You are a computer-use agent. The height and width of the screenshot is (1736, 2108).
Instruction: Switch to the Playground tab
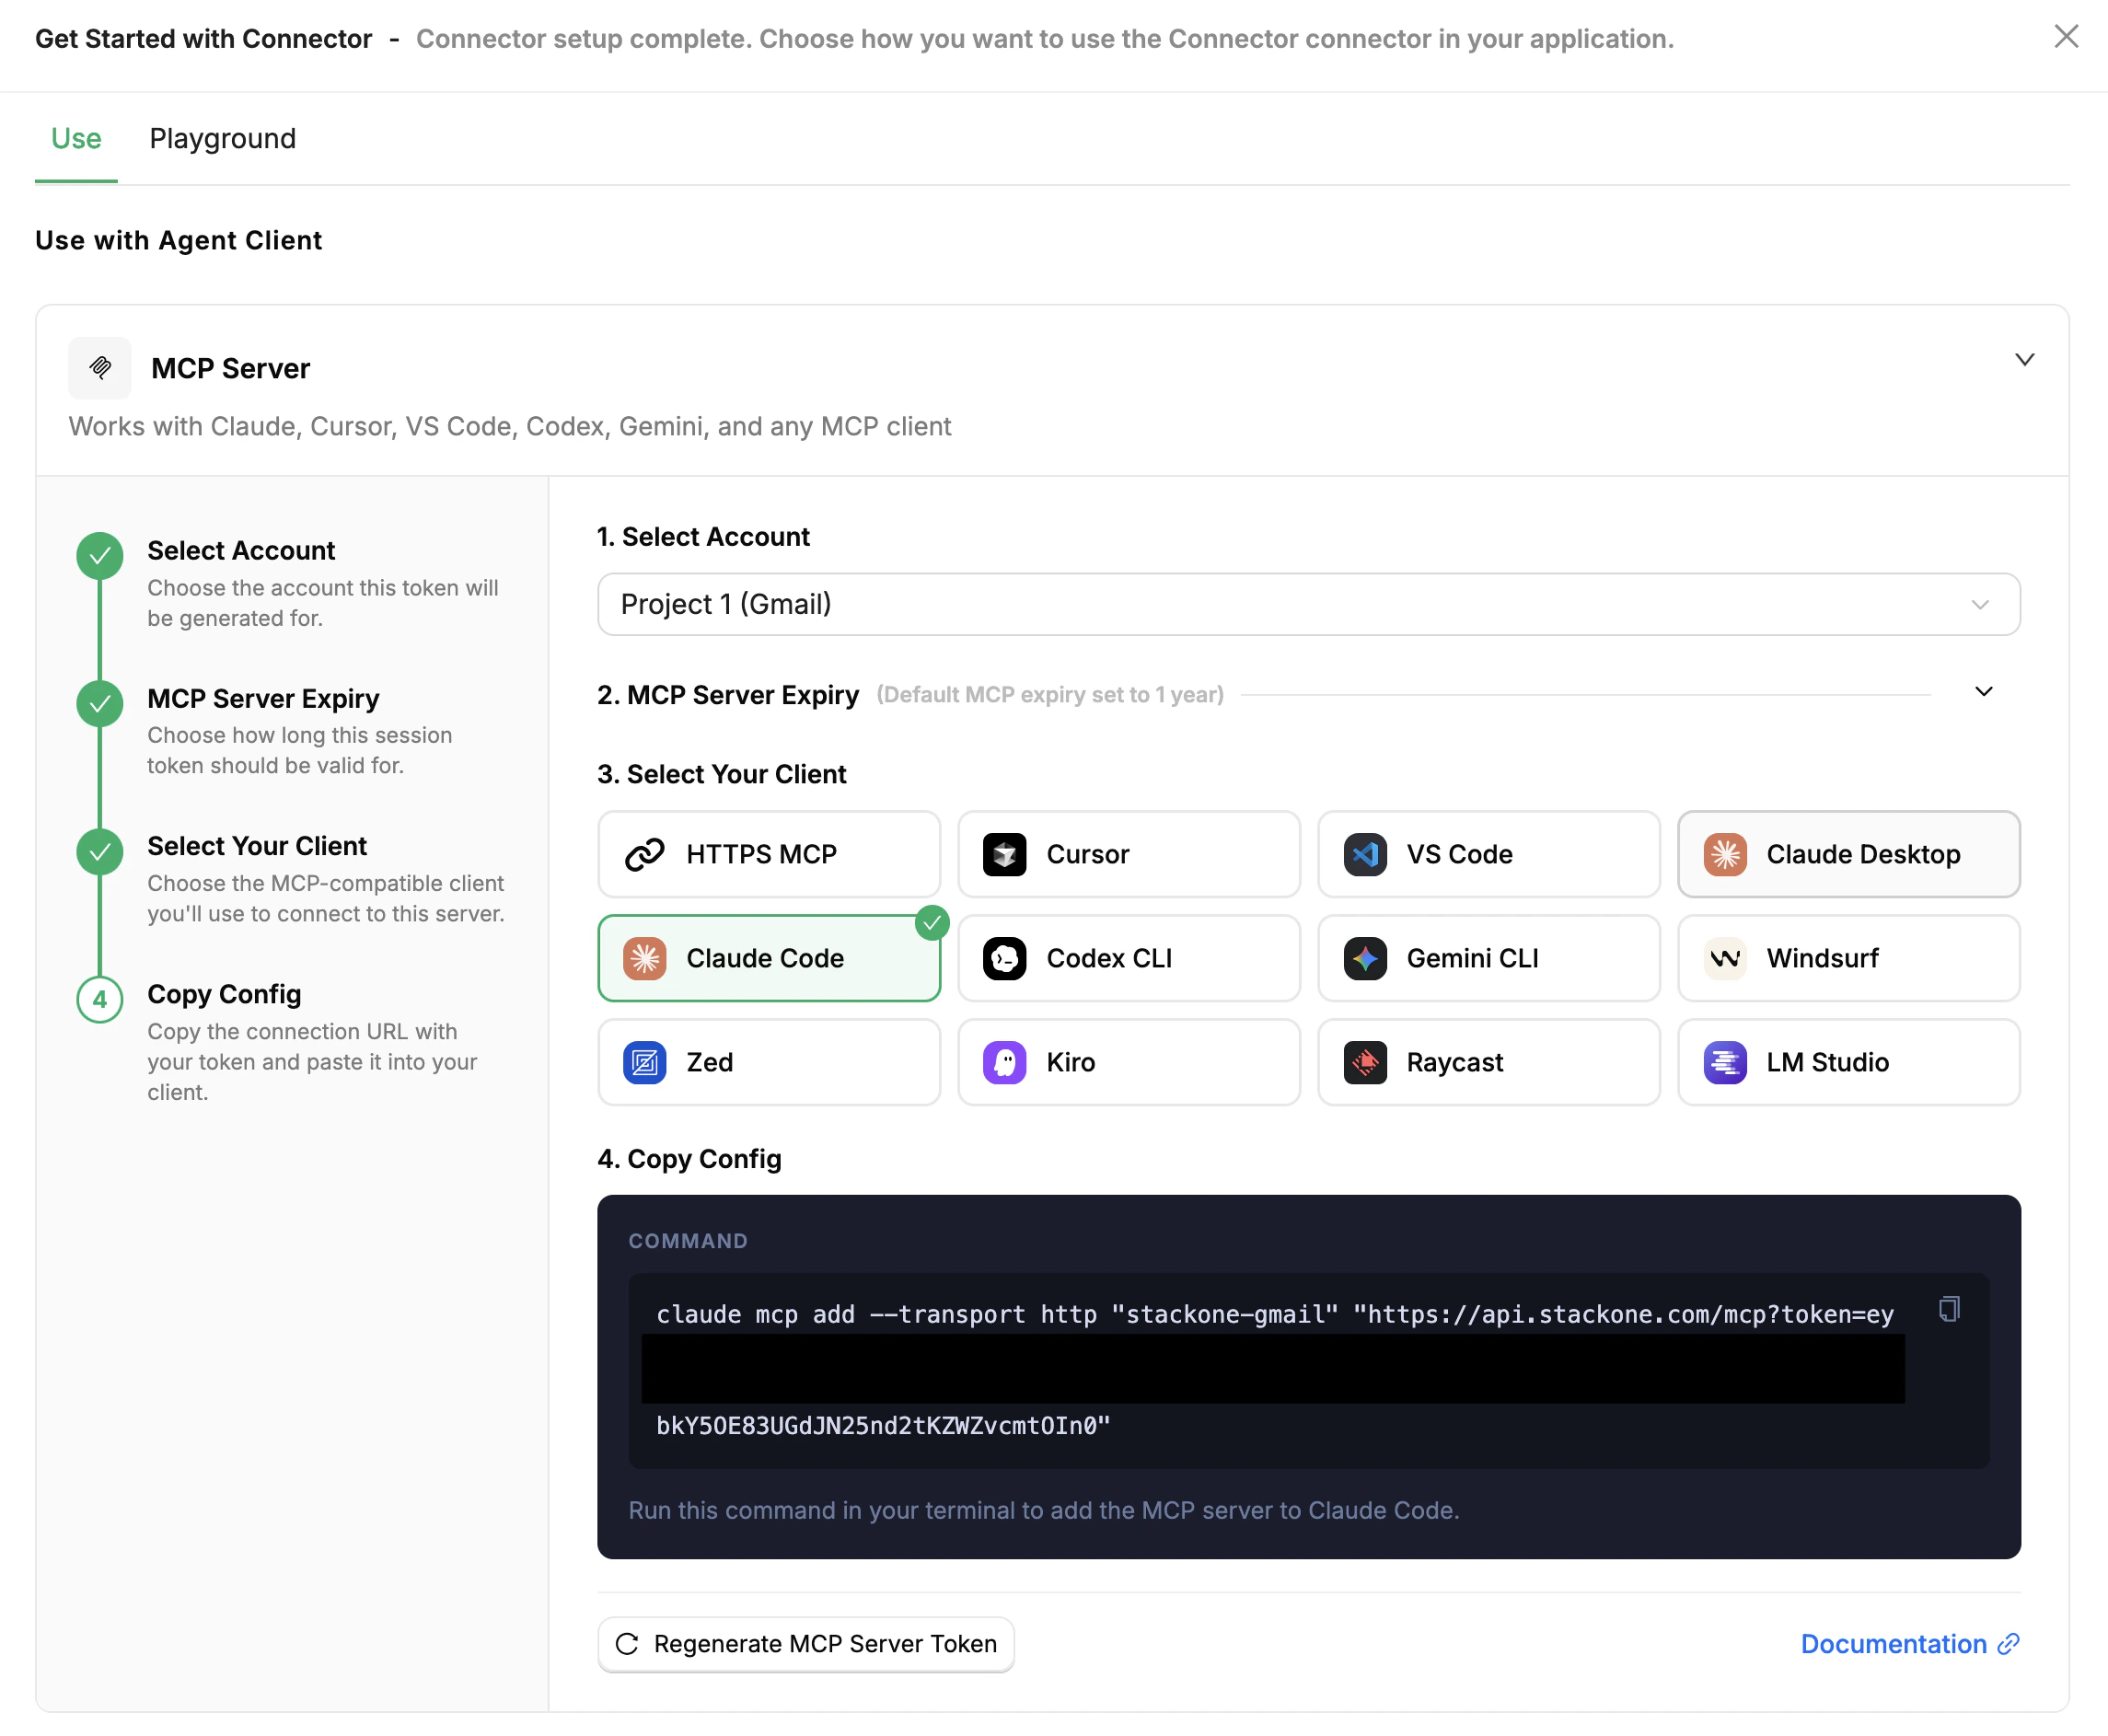point(223,138)
